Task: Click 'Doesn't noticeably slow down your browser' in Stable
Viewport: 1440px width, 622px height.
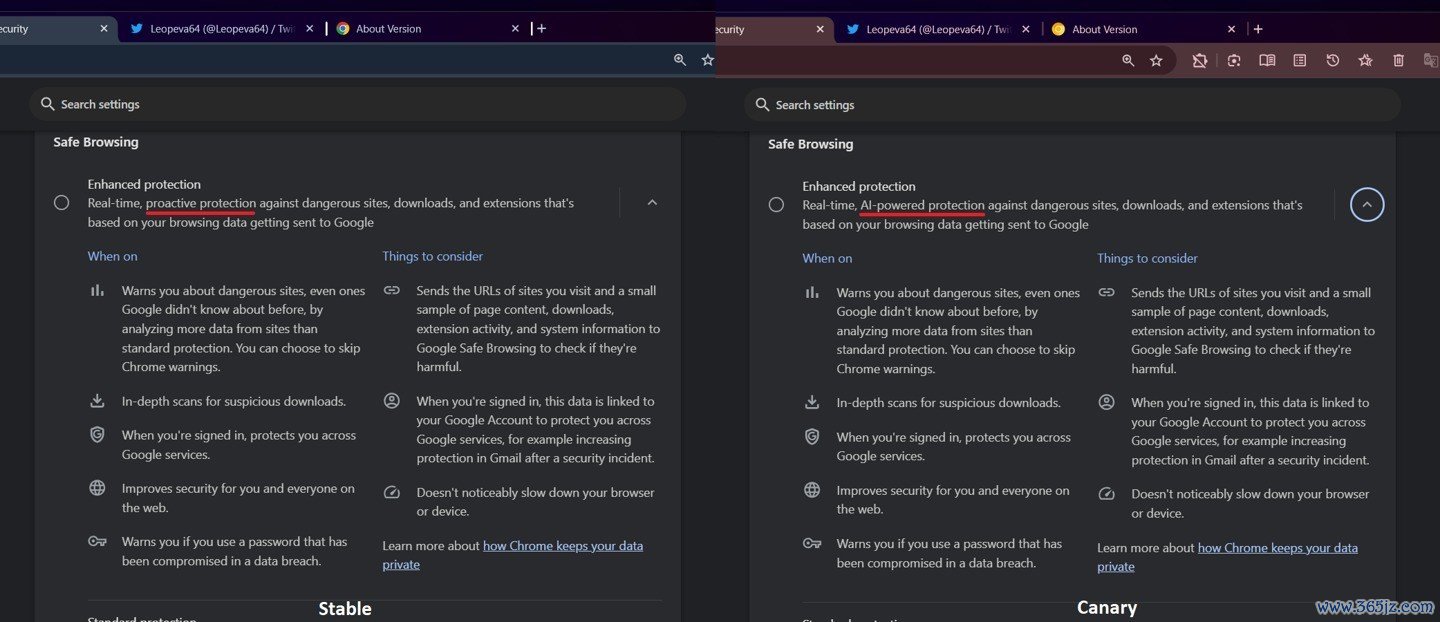Action: pos(536,492)
